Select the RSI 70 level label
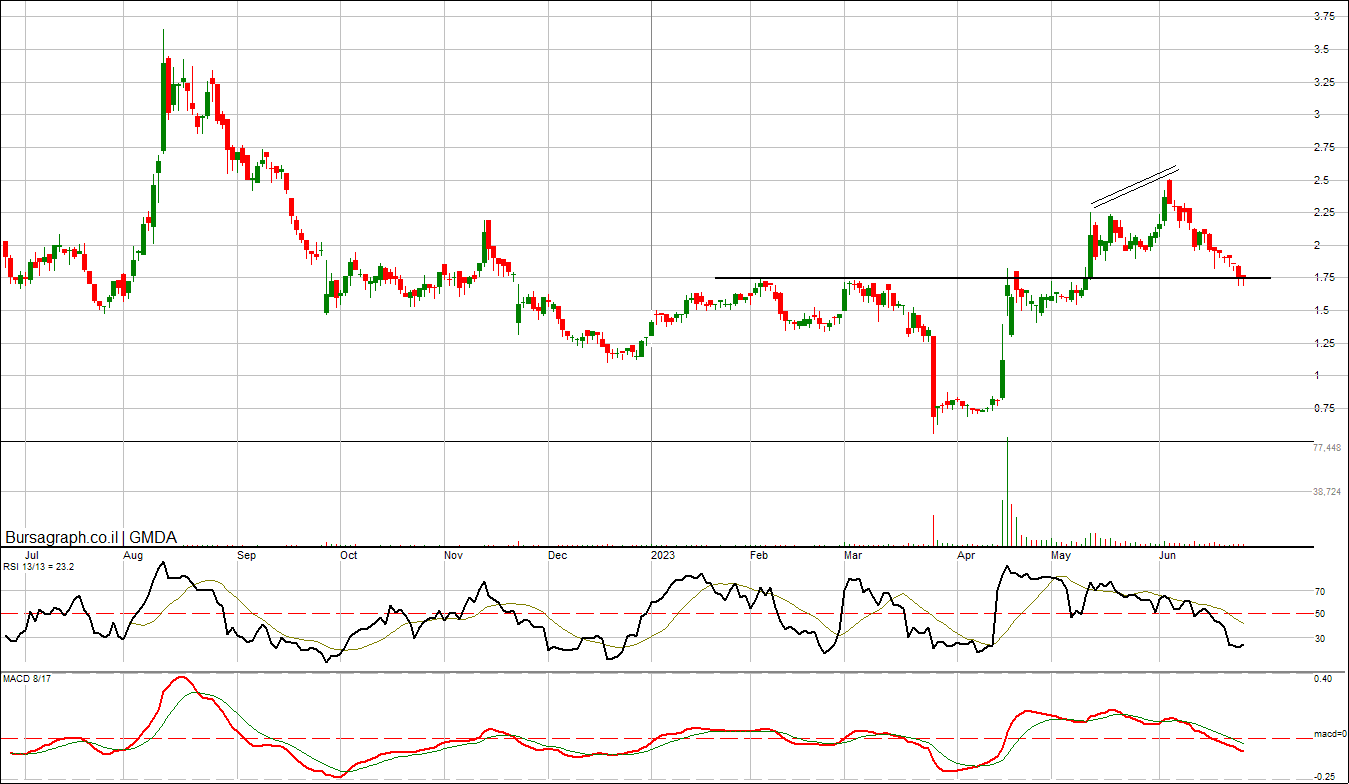The image size is (1349, 784). [x=1320, y=591]
